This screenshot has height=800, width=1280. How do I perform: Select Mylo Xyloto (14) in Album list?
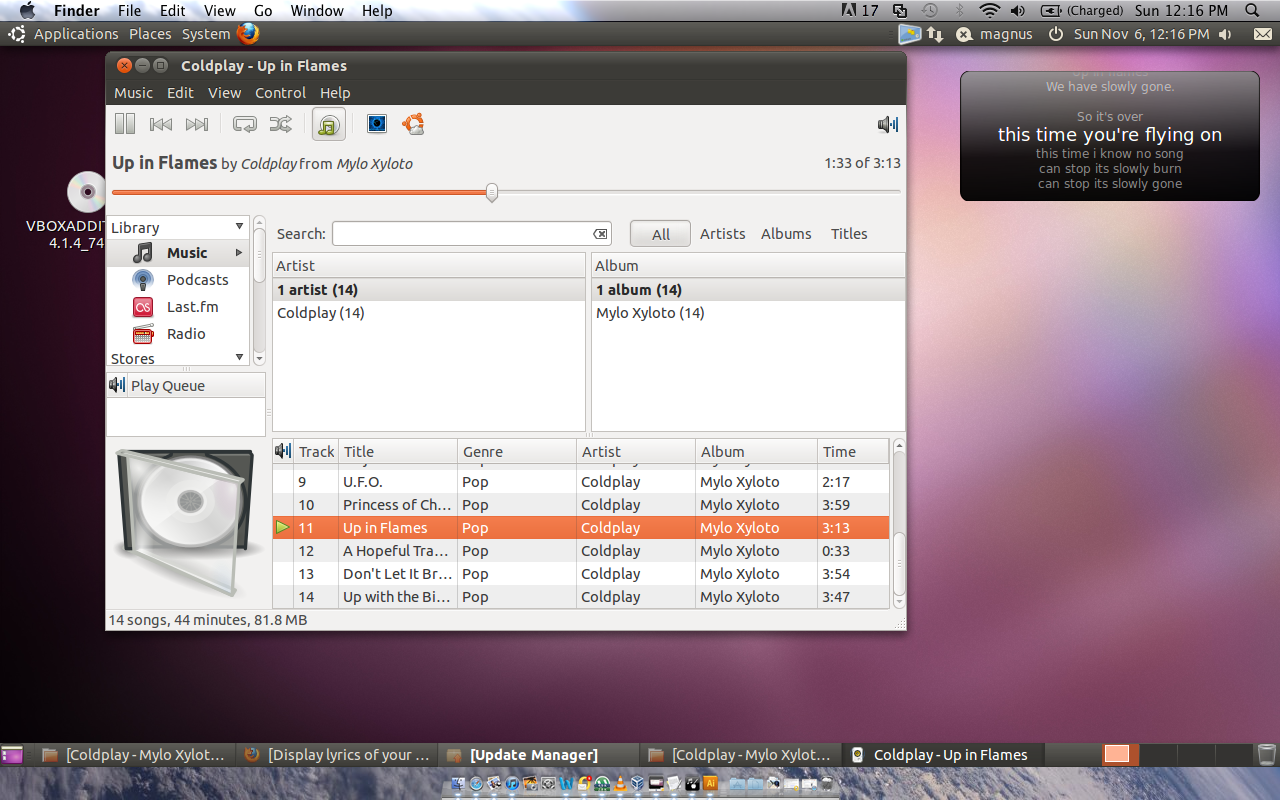point(748,313)
